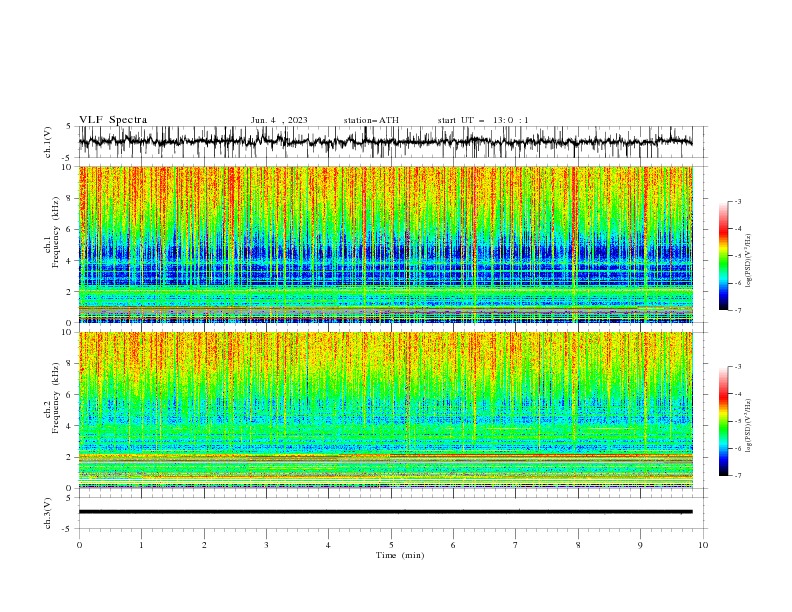Image resolution: width=792 pixels, height=612 pixels.
Task: Click the "4" kHz tick of ch.1 spectrogram
Action: tap(70, 261)
